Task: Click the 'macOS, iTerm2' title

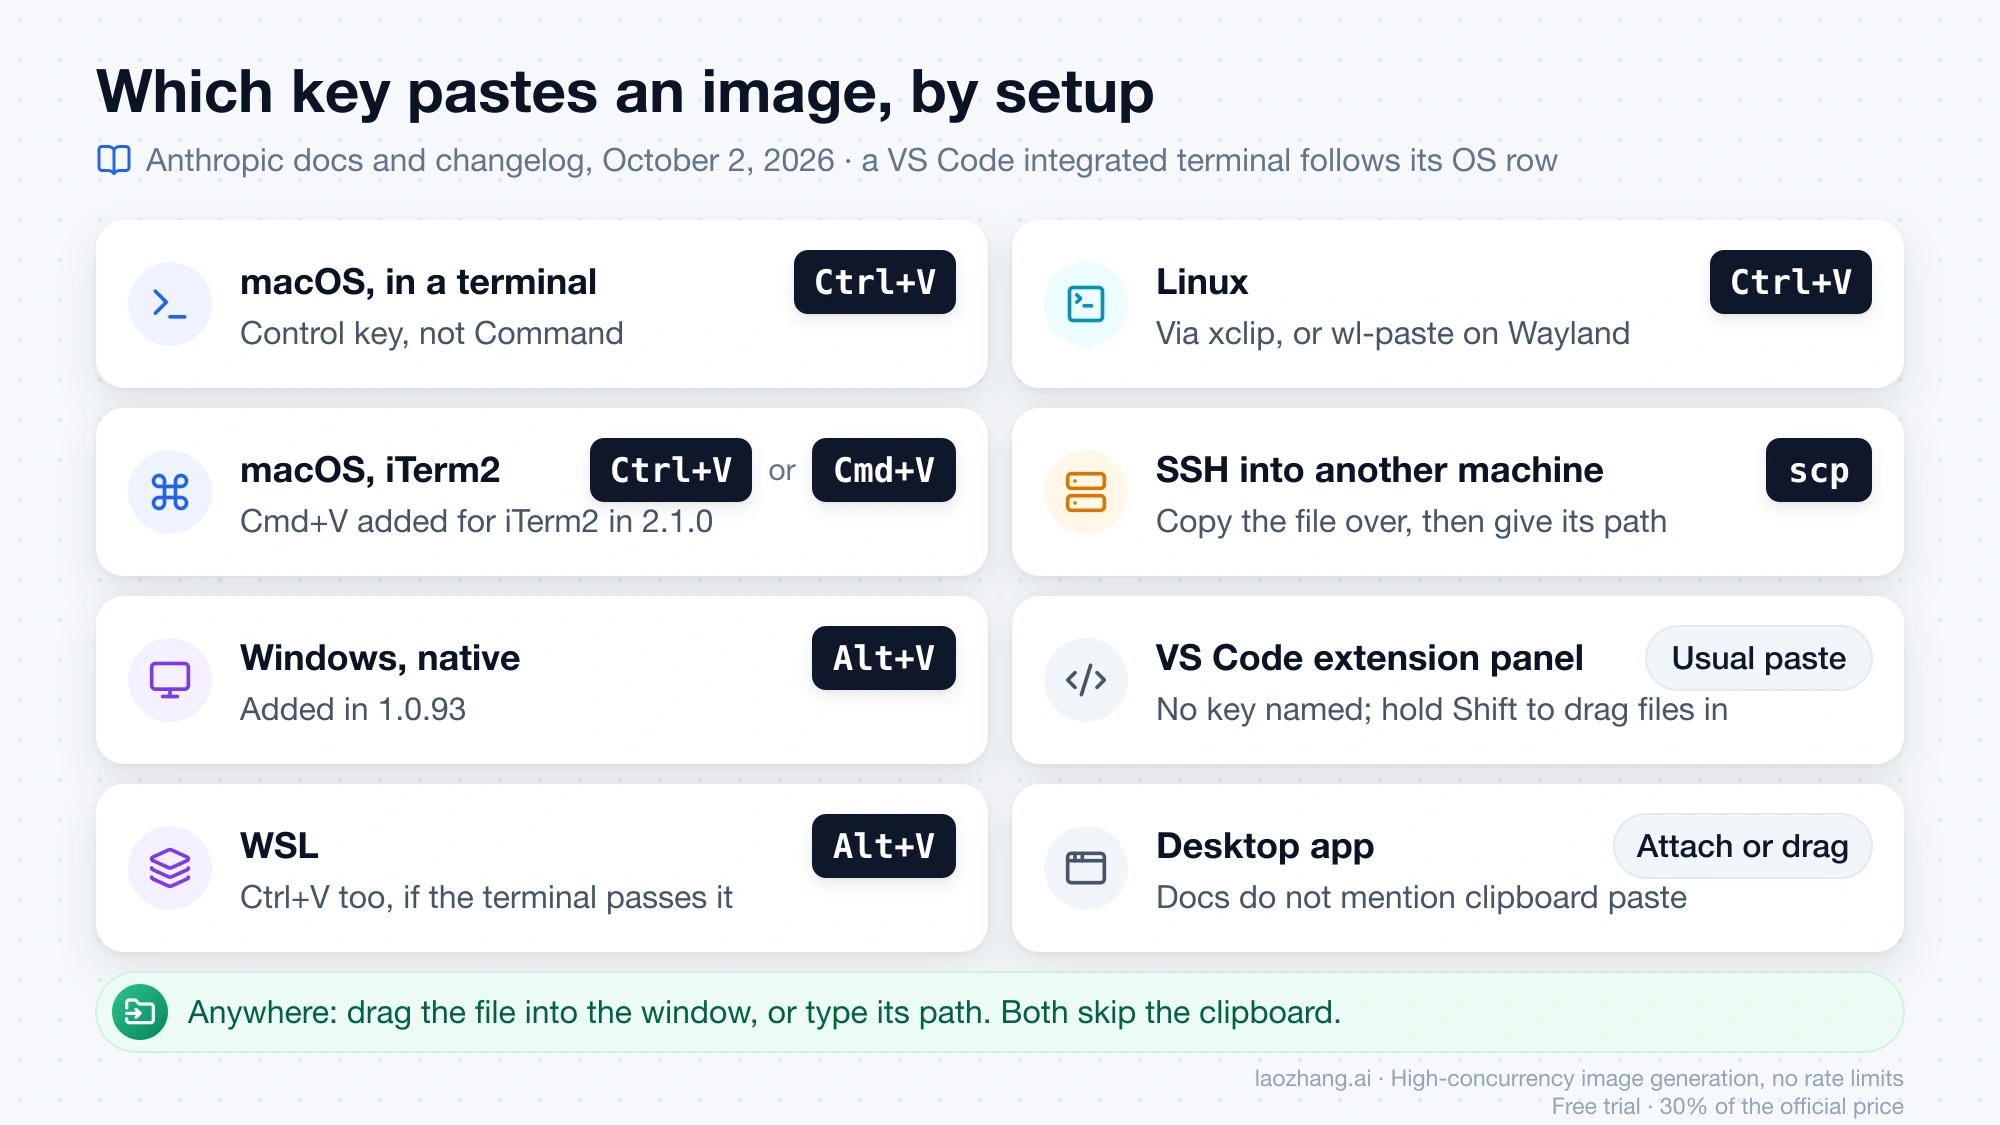Action: coord(370,470)
